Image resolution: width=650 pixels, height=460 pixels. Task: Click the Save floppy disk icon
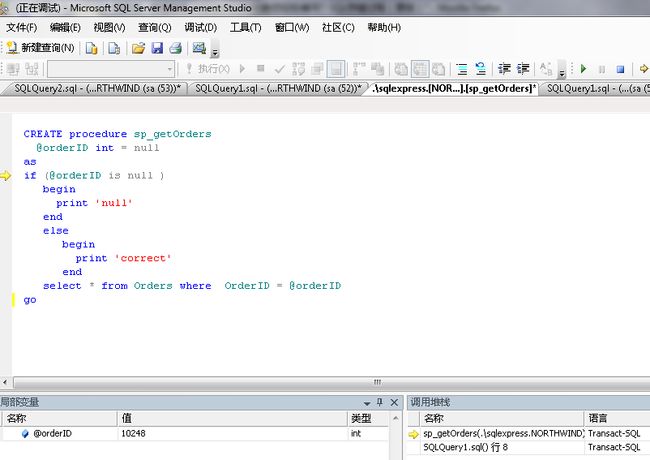[157, 48]
